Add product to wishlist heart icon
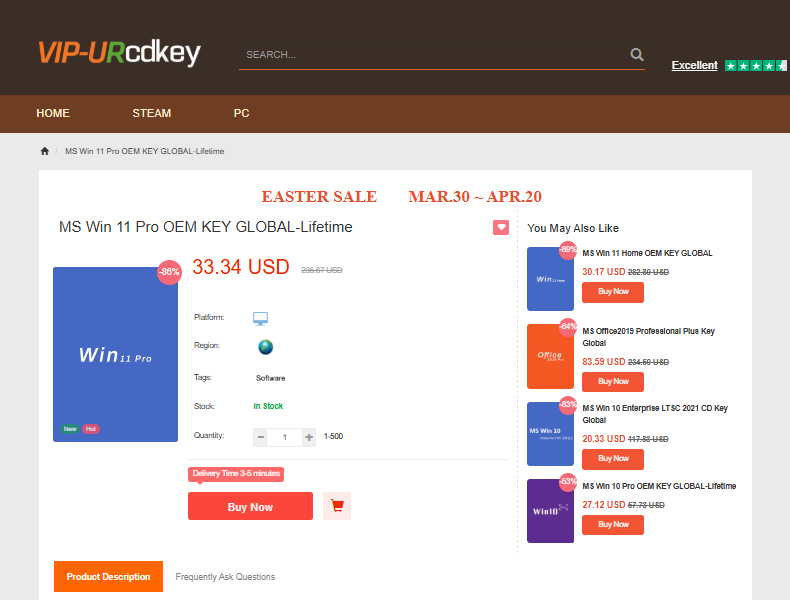Screen dimensions: 790x600 pos(501,228)
